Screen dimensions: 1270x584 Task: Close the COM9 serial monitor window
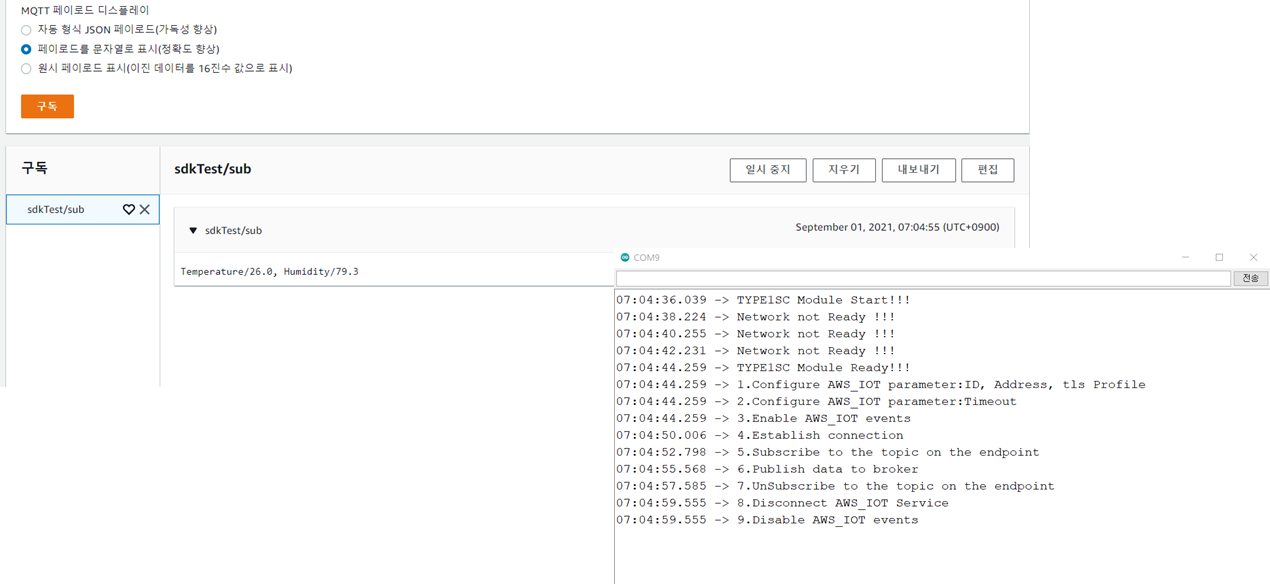click(1253, 258)
